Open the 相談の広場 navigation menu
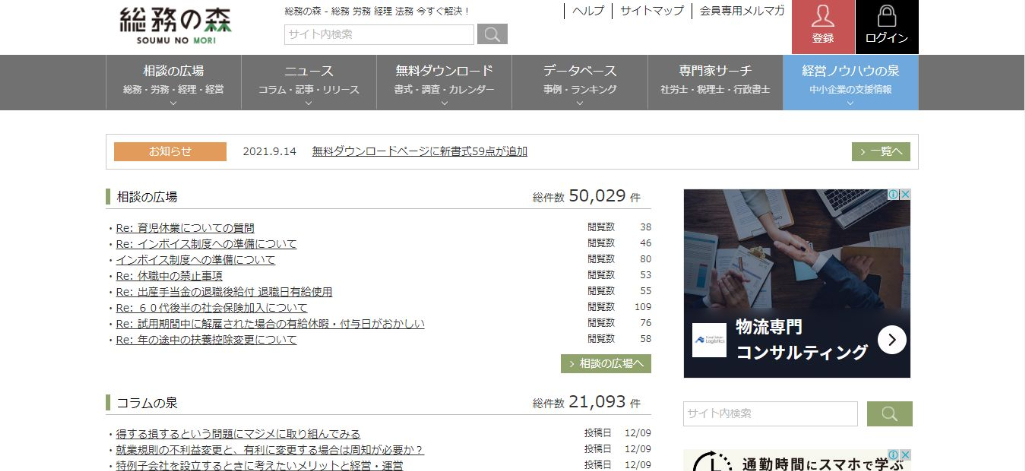Image resolution: width=1025 pixels, height=471 pixels. pyautogui.click(x=173, y=82)
